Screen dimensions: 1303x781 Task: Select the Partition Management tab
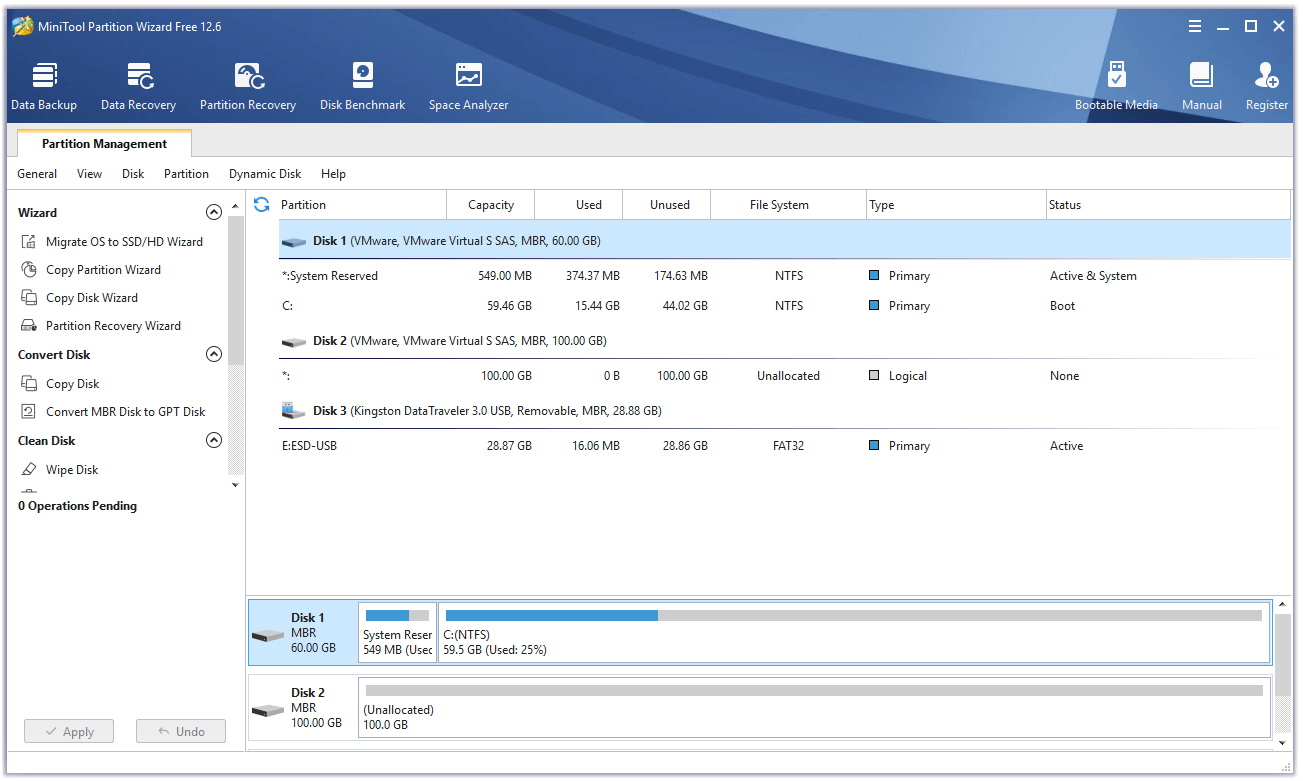104,144
